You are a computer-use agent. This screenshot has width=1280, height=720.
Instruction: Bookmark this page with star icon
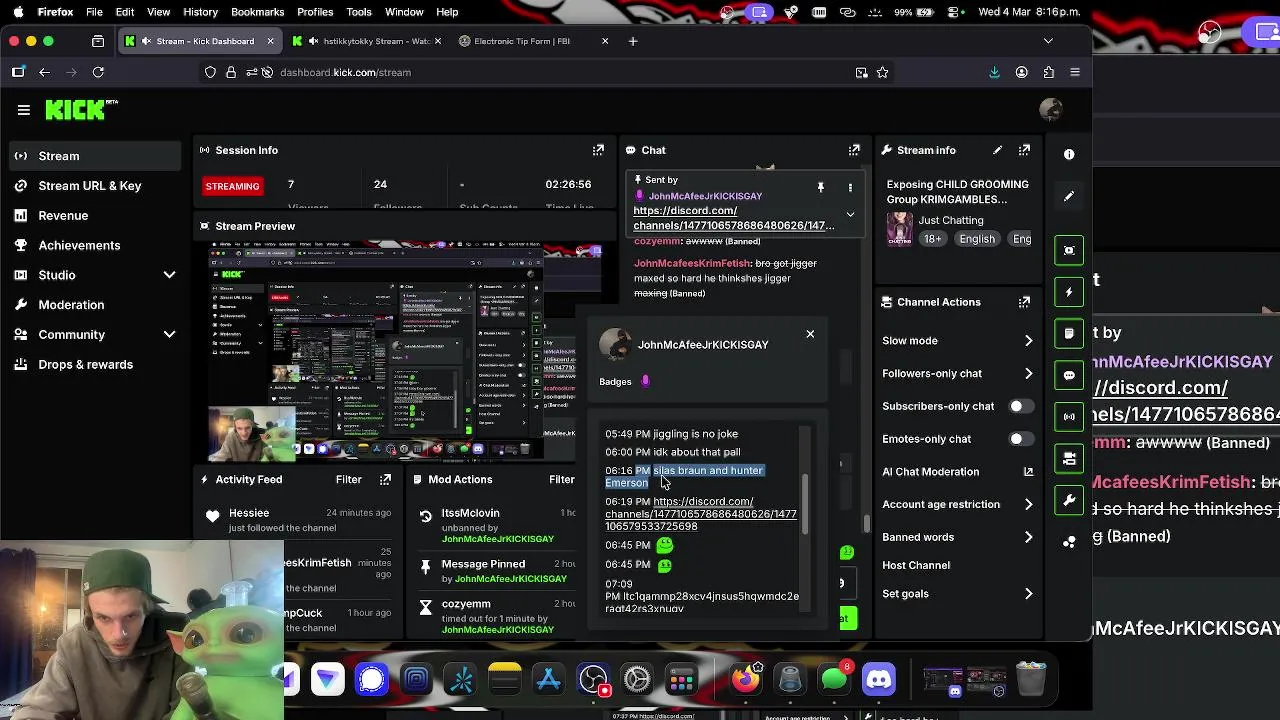tap(882, 72)
